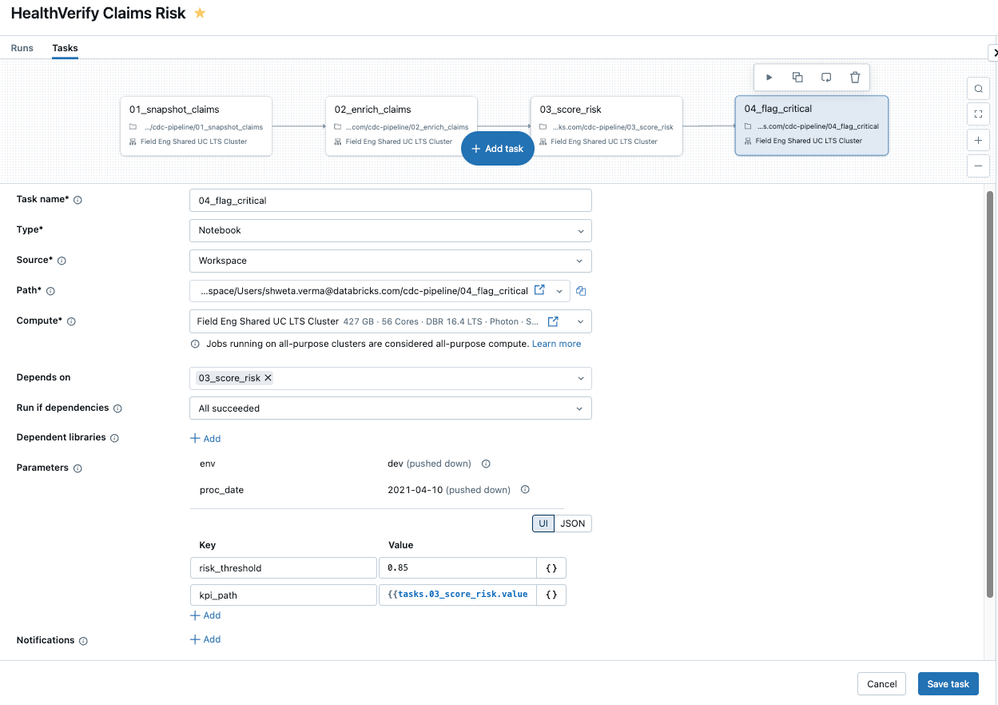Fit the task graph to view
The height and width of the screenshot is (705, 998).
(978, 114)
